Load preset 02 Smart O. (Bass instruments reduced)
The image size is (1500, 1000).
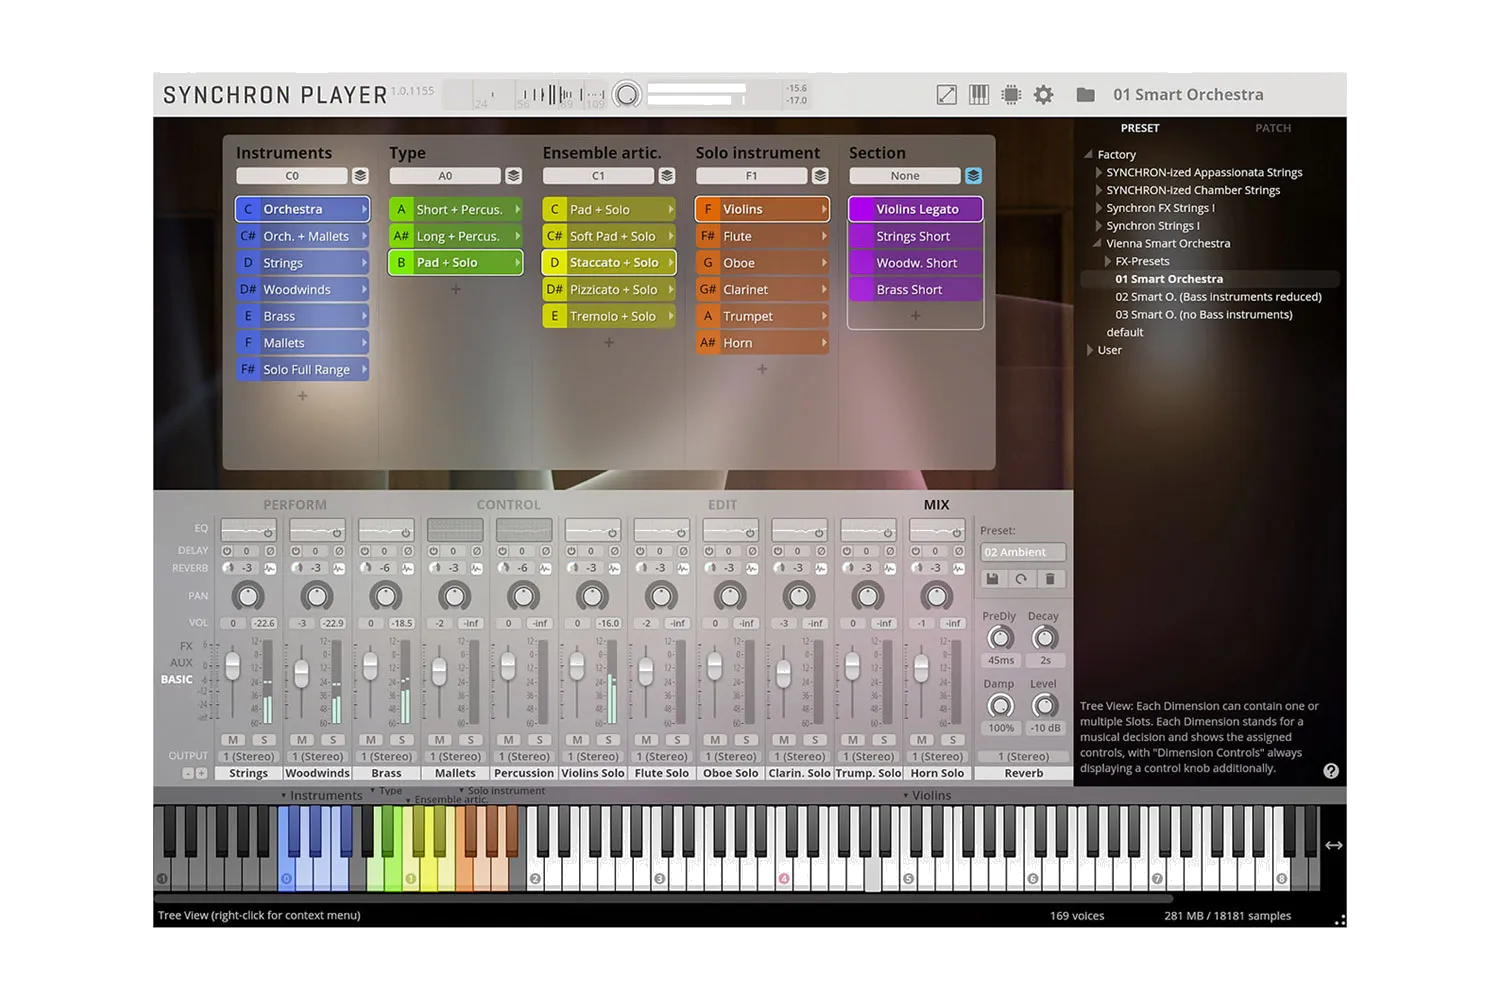point(1218,297)
